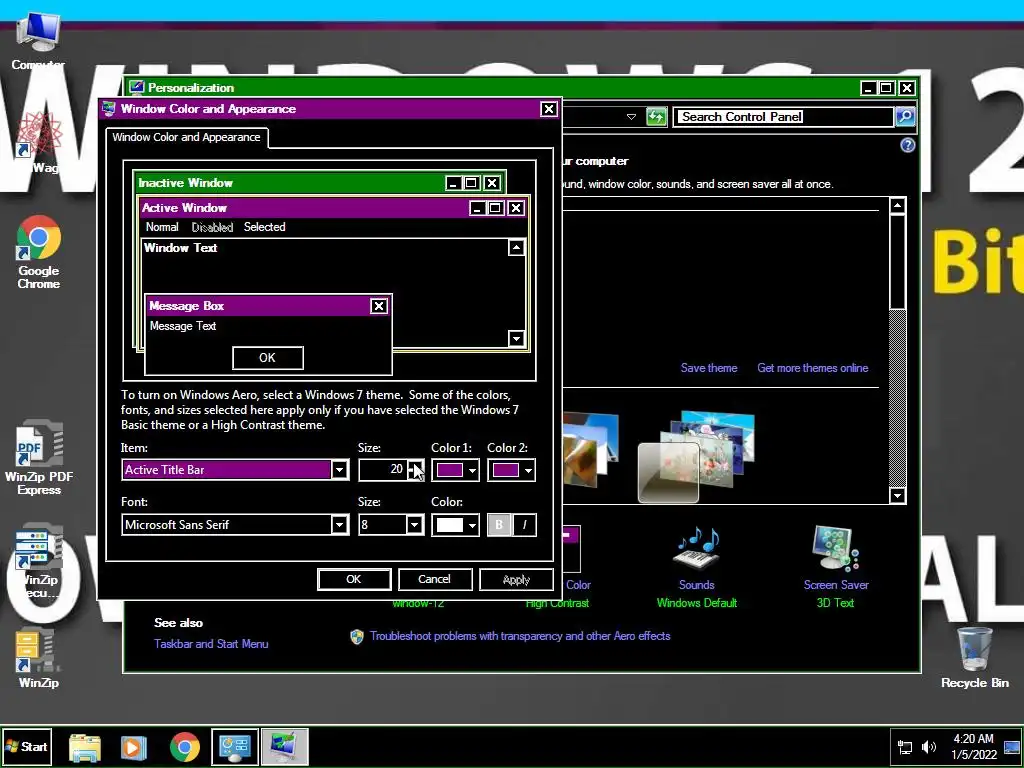Click the preview message box OK button
Screen dimensions: 1024x768
pyautogui.click(x=268, y=358)
